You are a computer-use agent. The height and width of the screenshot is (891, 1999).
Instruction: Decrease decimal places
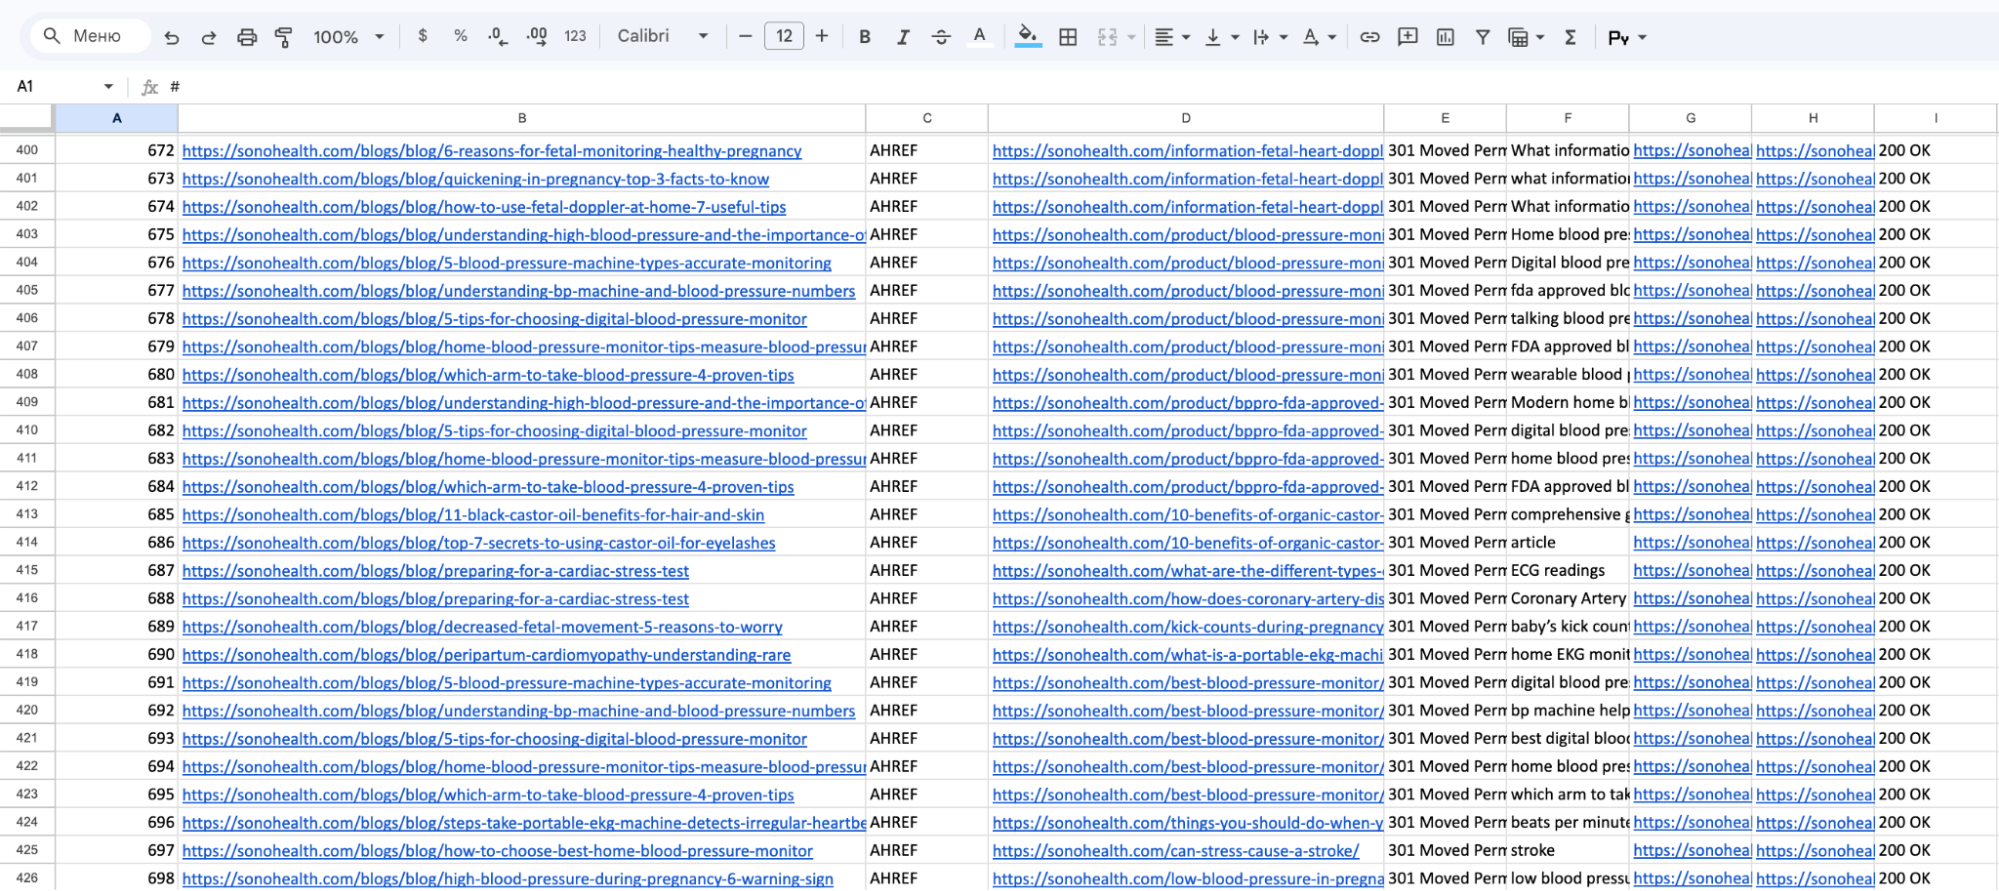point(497,36)
